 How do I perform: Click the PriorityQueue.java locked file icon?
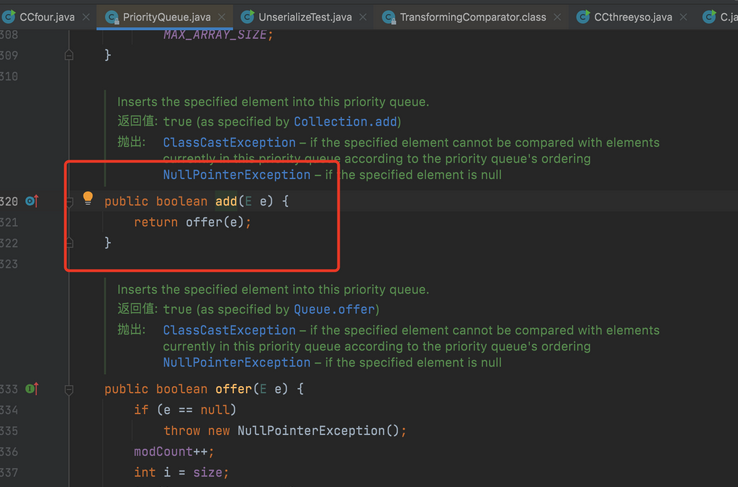(x=112, y=17)
